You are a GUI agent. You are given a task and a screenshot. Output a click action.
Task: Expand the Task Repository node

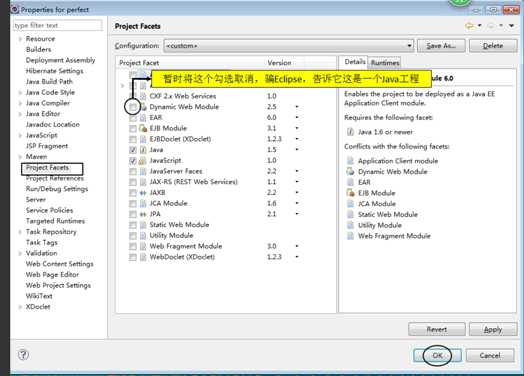(20, 232)
